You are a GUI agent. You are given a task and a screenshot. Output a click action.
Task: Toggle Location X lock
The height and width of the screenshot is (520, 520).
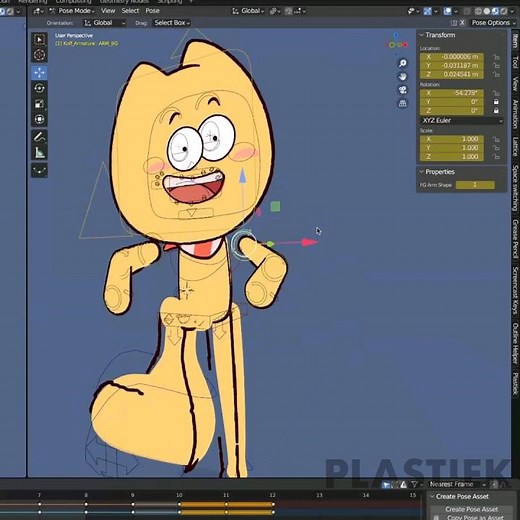click(x=496, y=57)
